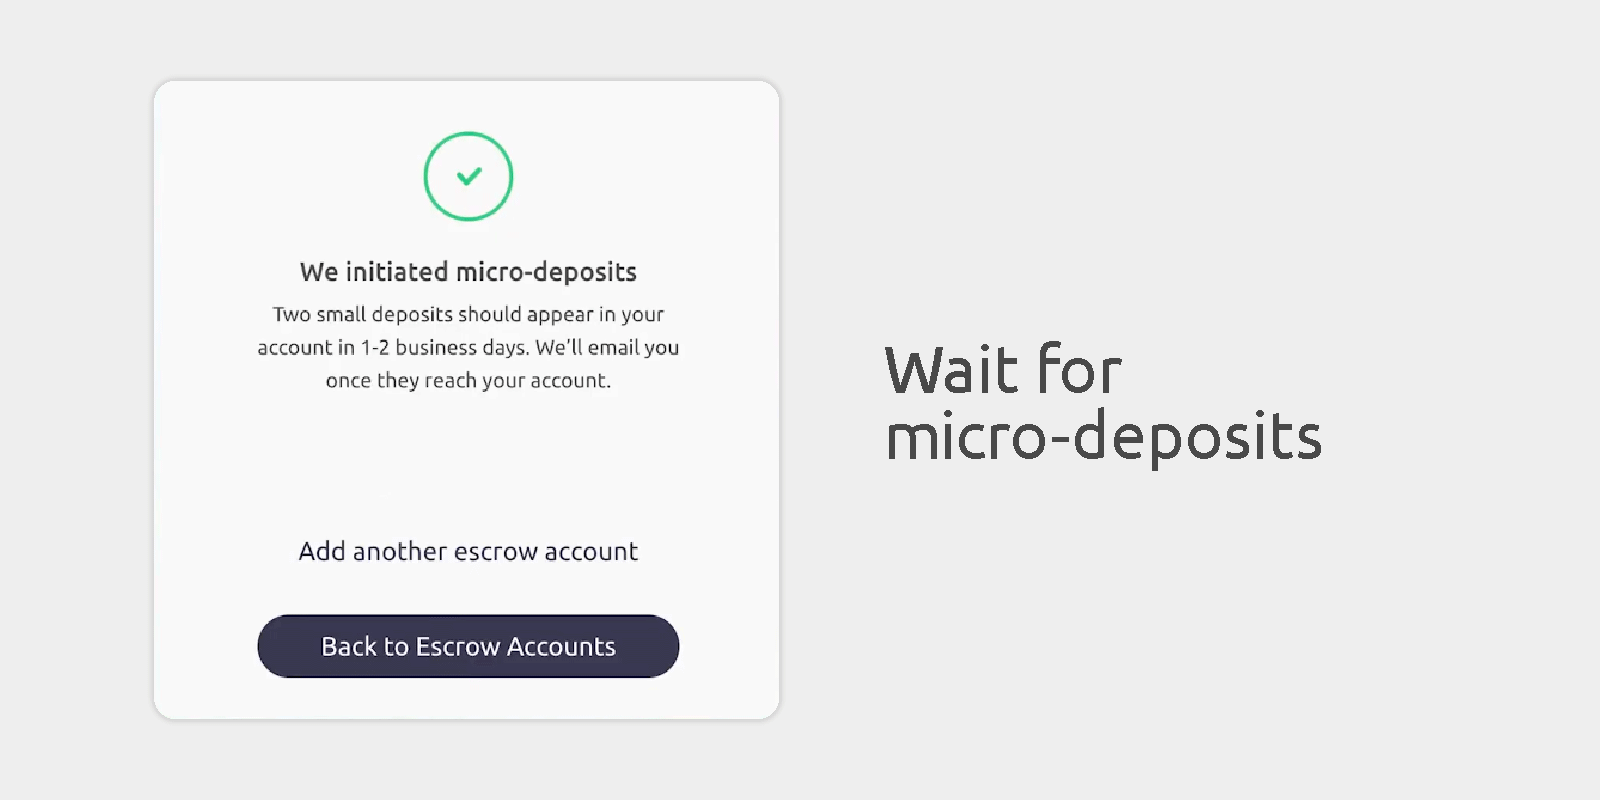Click the word 'account' ending the escrow link
Image resolution: width=1600 pixels, height=800 pixels.
[x=590, y=551]
